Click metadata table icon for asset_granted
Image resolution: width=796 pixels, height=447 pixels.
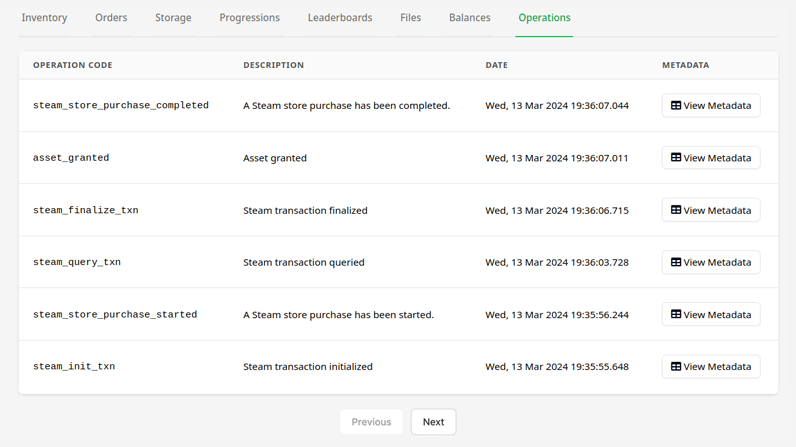point(676,158)
